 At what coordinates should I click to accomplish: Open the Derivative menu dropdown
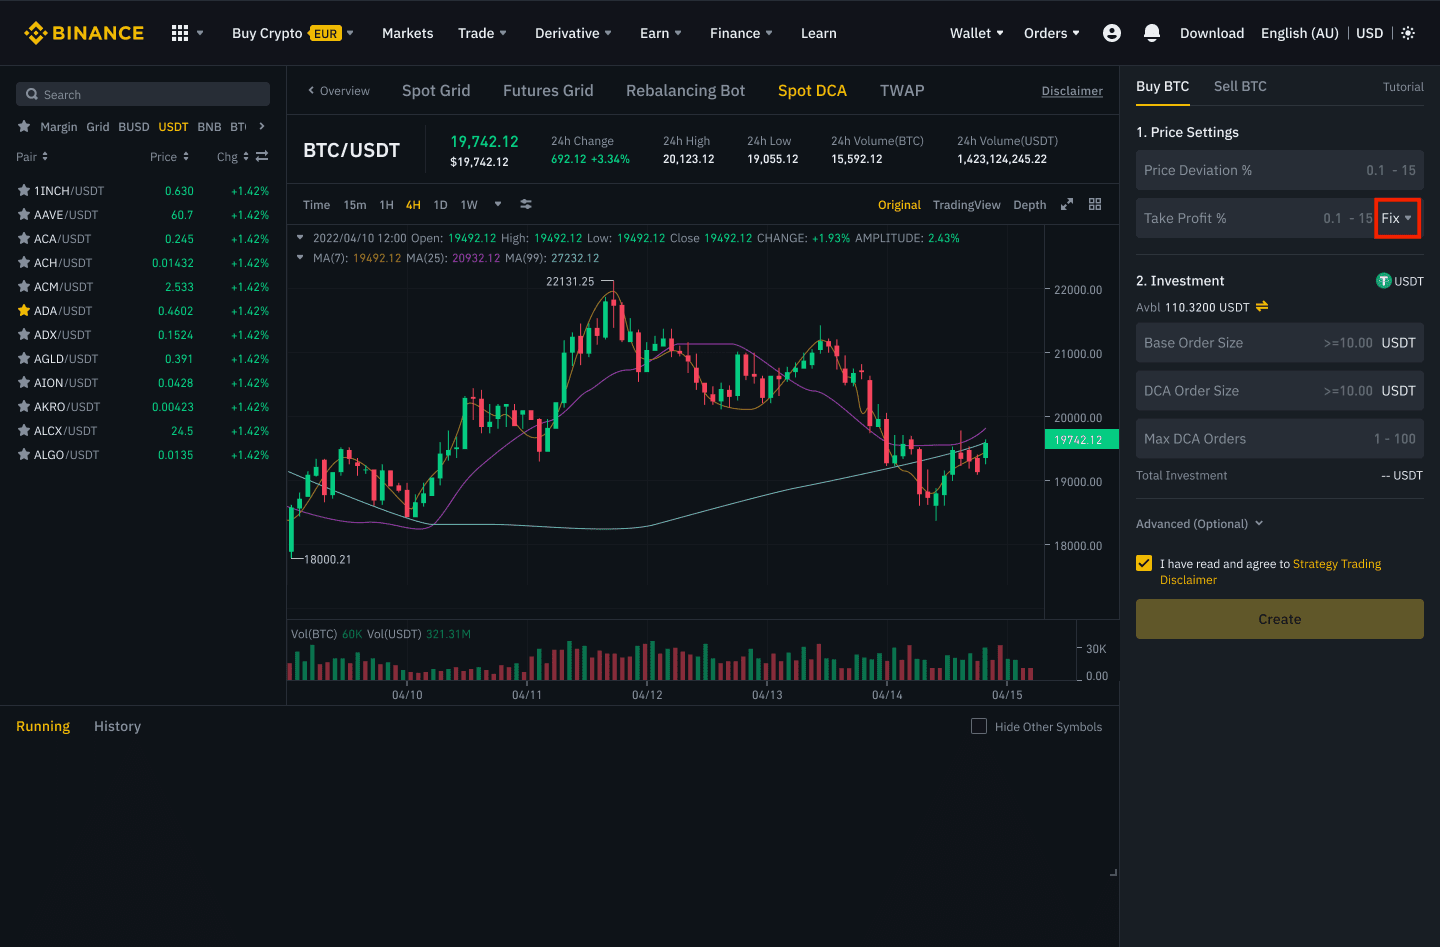[x=573, y=33]
